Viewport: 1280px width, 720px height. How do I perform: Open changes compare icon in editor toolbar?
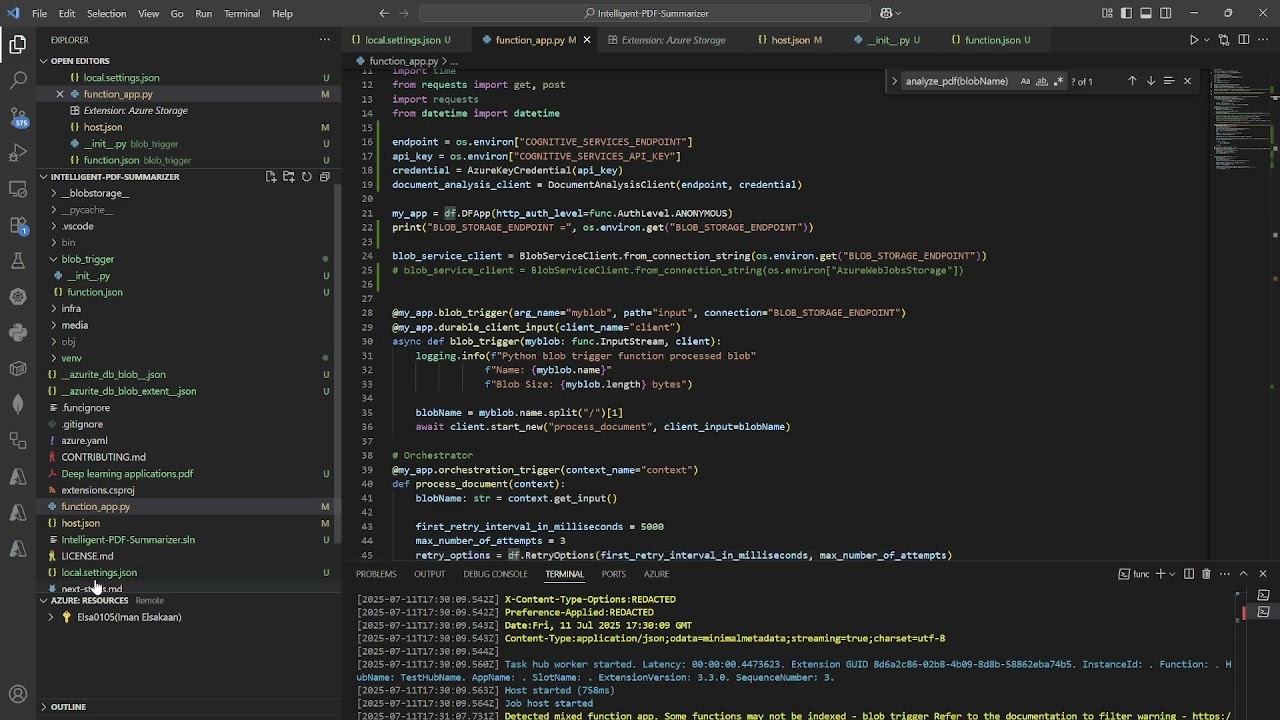[1224, 40]
